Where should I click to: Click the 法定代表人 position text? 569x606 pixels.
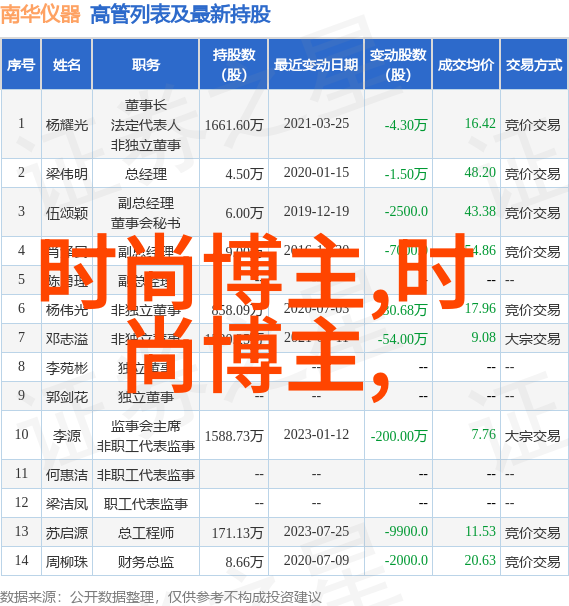pyautogui.click(x=146, y=125)
